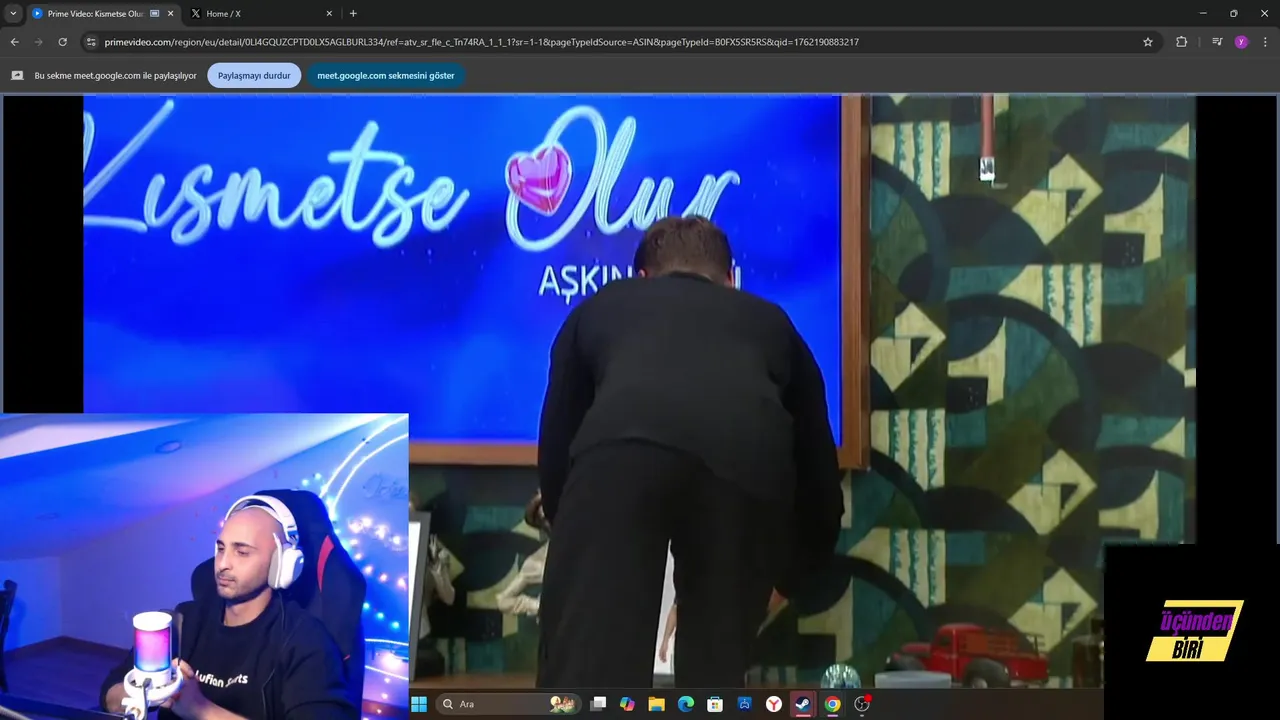
Task: Bookmark this page with the star icon
Action: pos(1148,42)
